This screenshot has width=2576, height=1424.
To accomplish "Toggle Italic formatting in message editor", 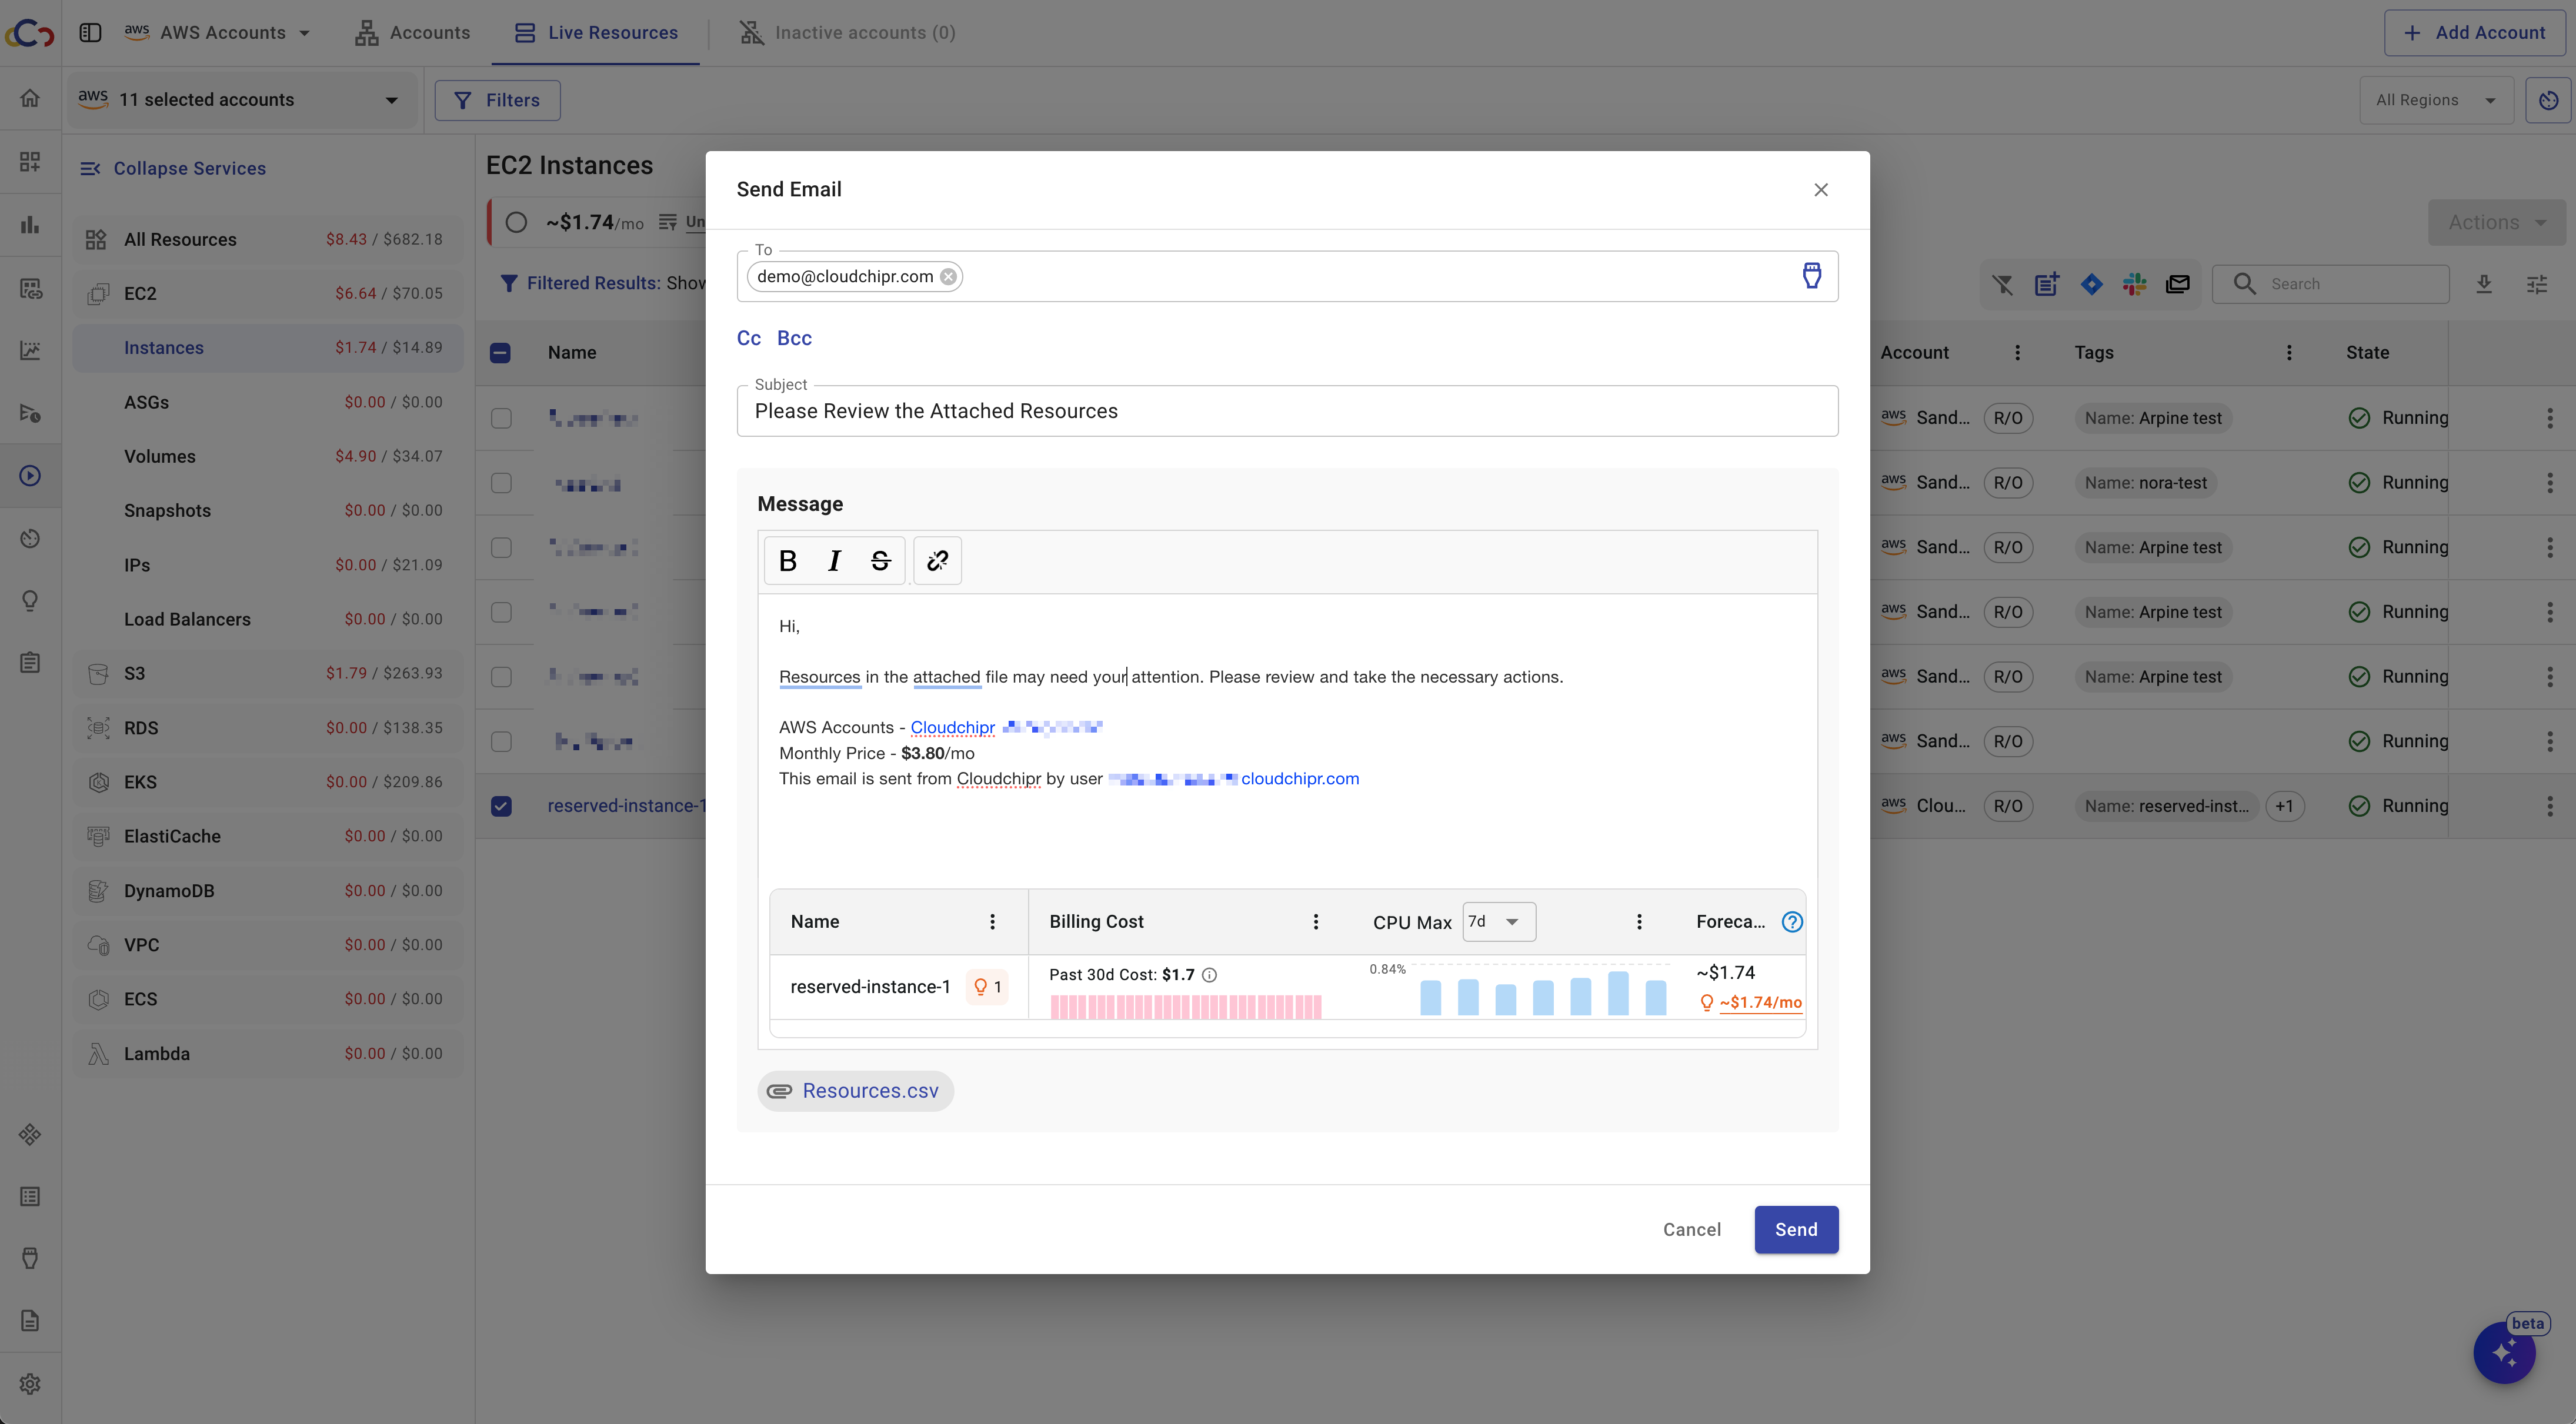I will [x=834, y=561].
